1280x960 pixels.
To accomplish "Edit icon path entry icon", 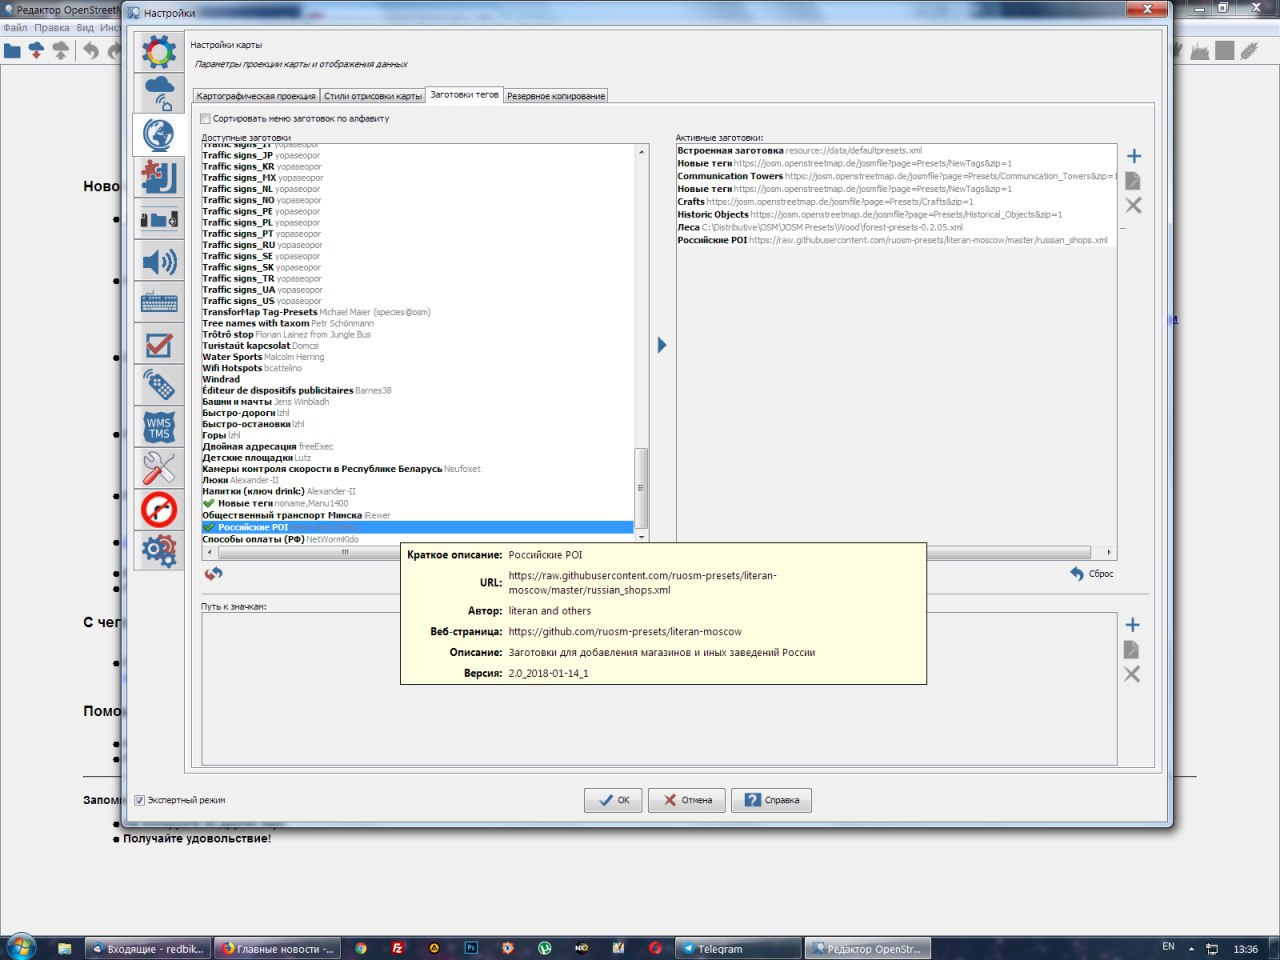I will (1132, 650).
